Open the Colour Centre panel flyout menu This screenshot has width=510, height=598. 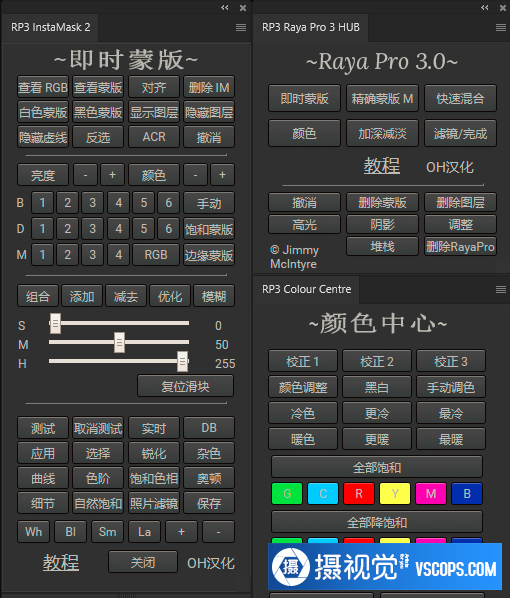(x=501, y=290)
